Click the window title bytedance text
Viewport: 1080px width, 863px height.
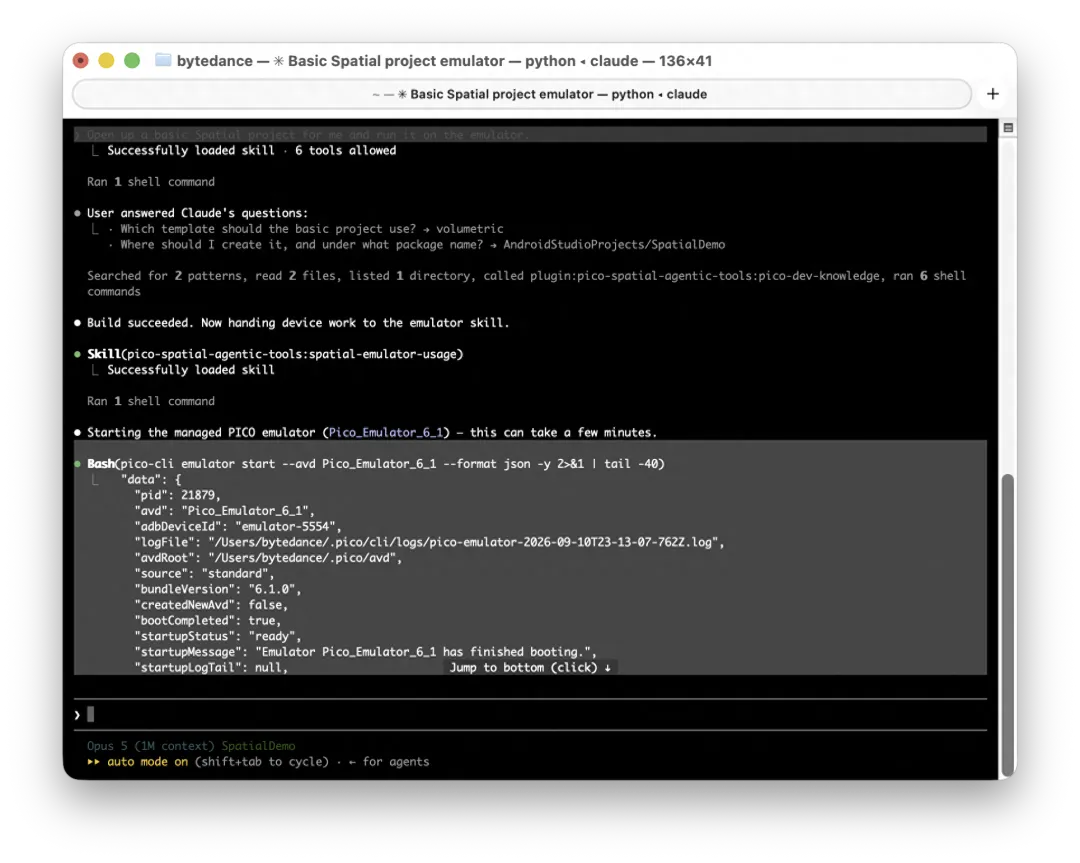[x=214, y=61]
